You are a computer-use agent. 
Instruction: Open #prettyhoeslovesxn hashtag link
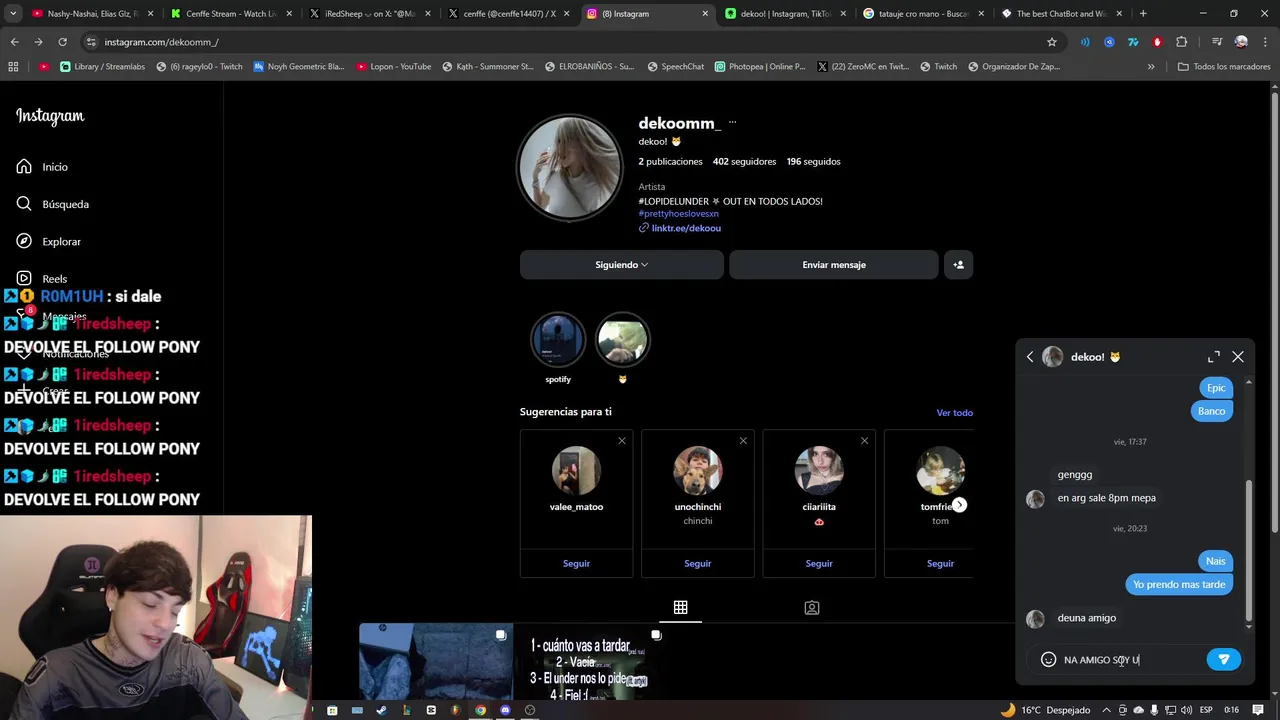pyautogui.click(x=678, y=214)
